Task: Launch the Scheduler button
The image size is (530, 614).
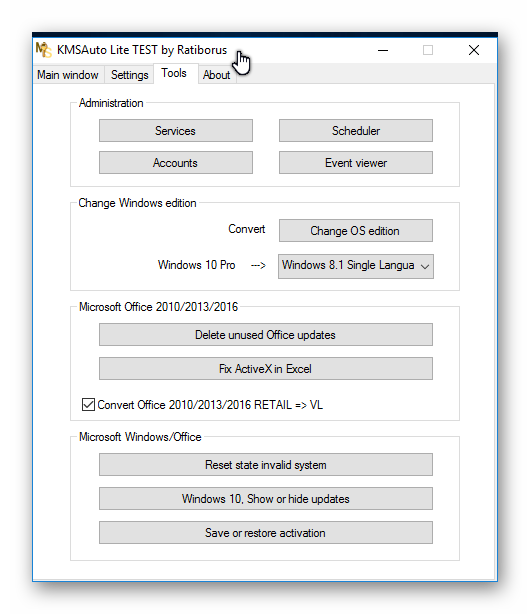Action: pos(356,131)
